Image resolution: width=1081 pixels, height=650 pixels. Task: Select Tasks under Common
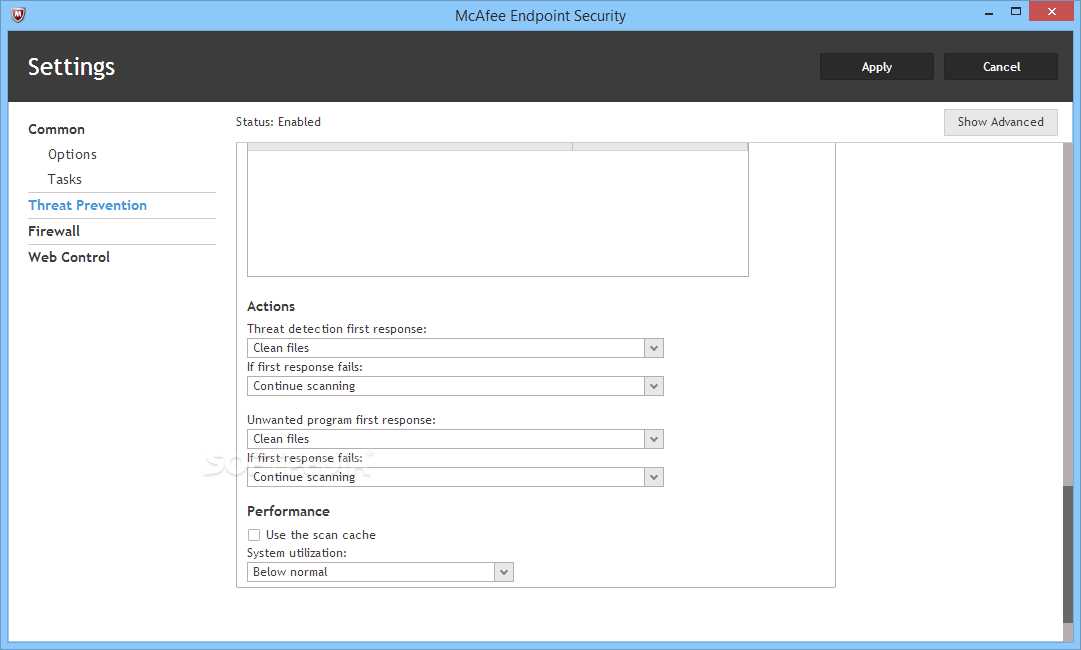(x=65, y=179)
